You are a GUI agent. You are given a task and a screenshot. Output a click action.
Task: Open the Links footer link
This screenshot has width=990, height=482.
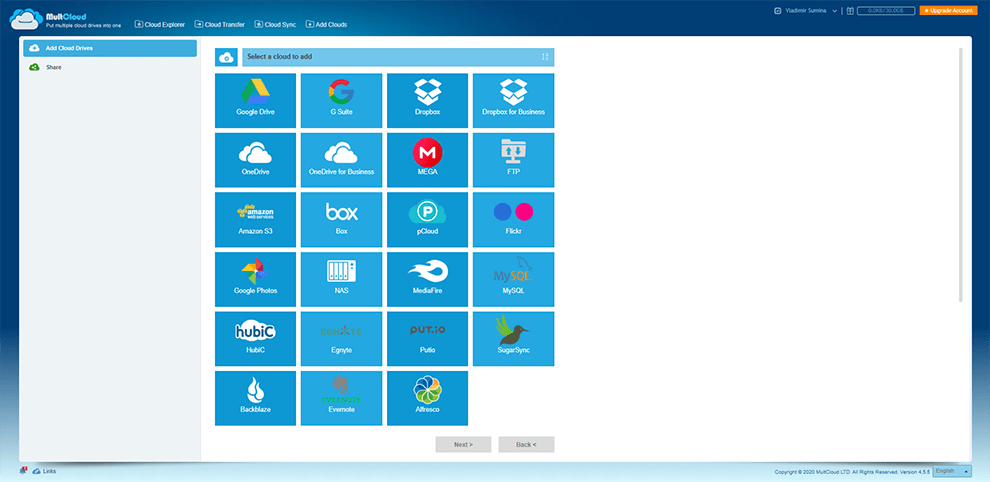(44, 471)
